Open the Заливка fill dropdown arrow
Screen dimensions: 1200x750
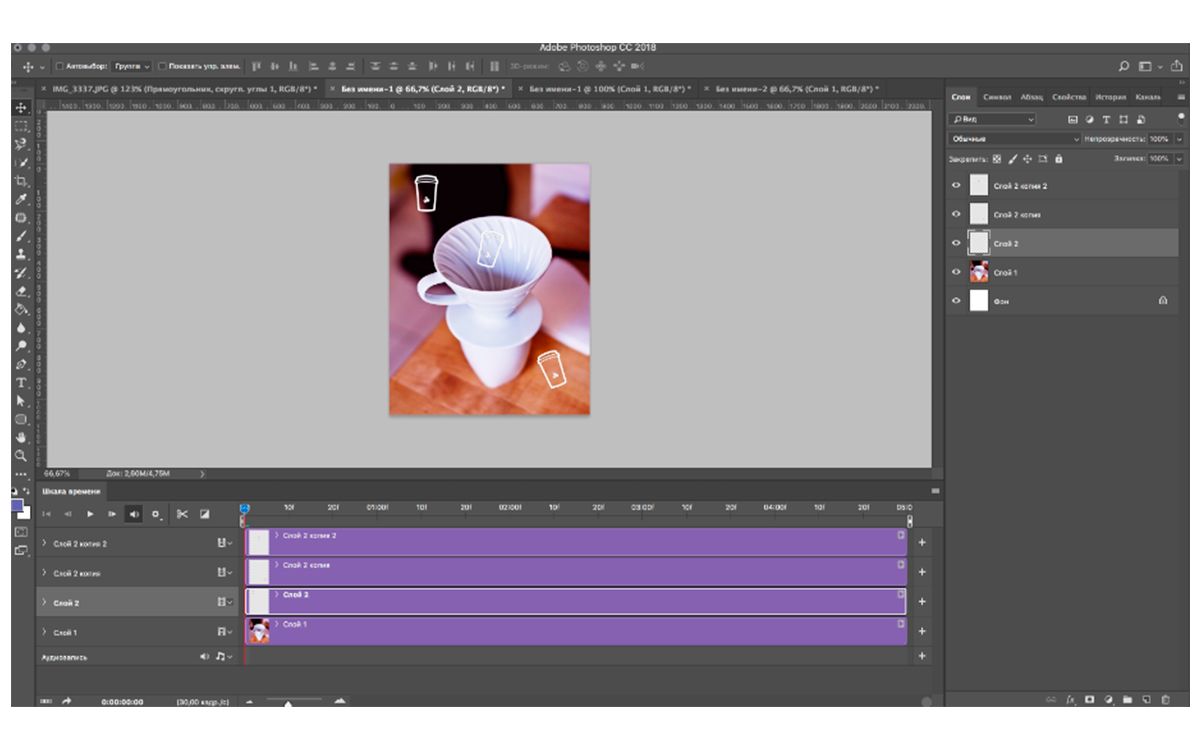coord(1178,159)
